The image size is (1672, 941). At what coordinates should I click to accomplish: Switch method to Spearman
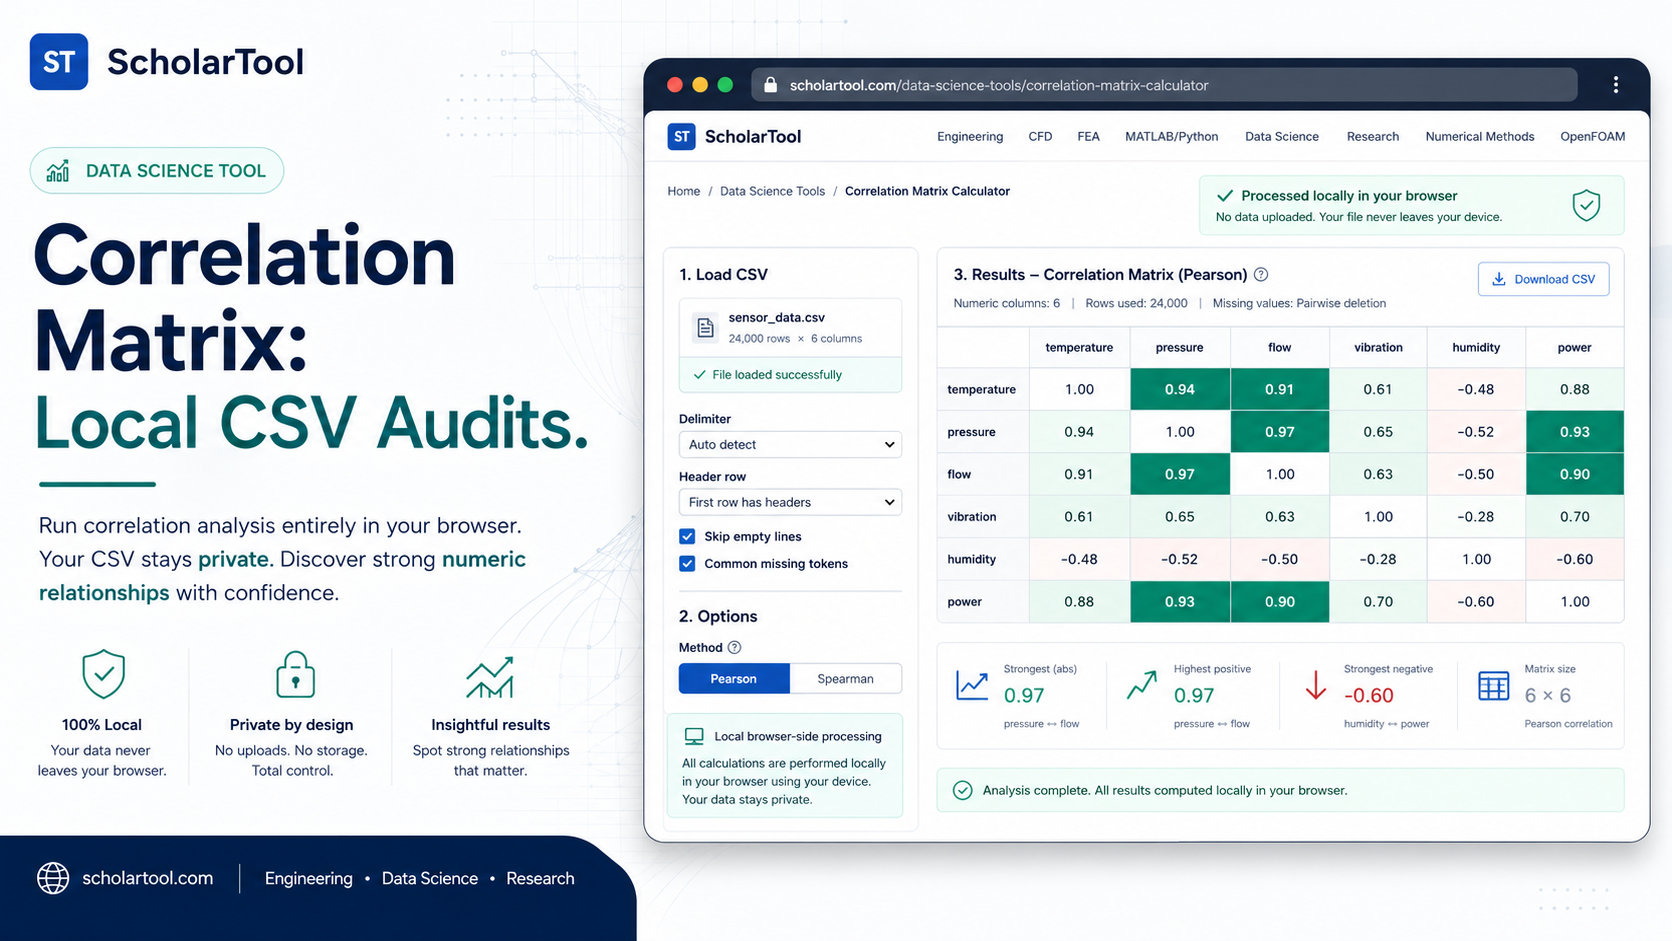(846, 678)
